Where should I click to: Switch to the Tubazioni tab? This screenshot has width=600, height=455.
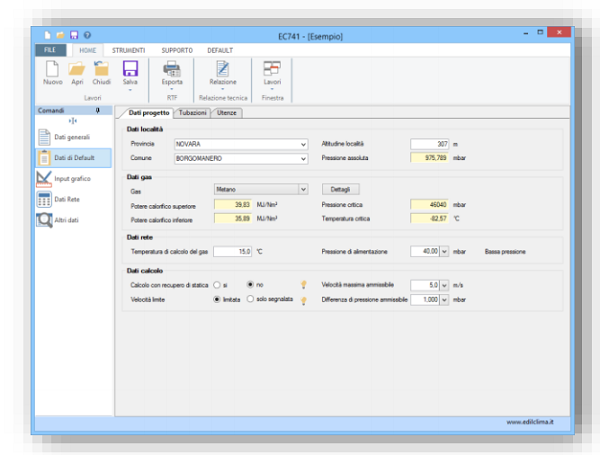[x=191, y=113]
